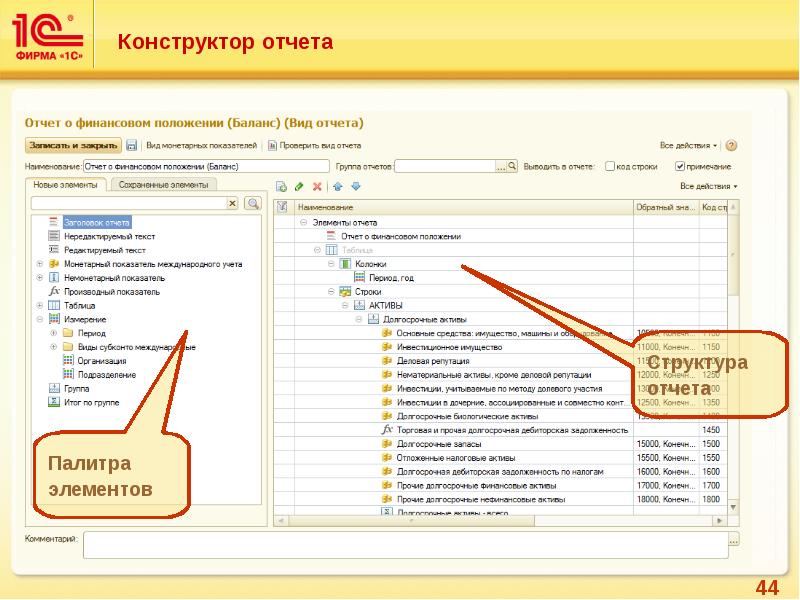Uncheck the 'примечание' checkbox
Image resolution: width=800 pixels, height=600 pixels.
[x=681, y=166]
